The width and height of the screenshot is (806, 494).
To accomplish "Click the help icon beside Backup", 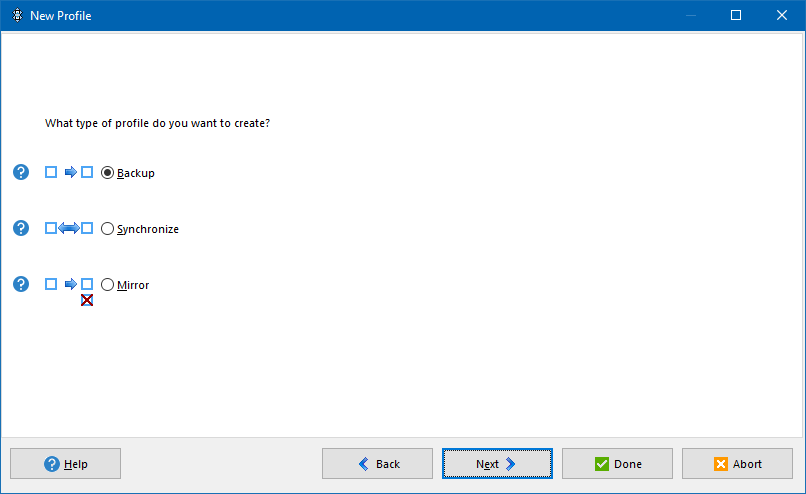I will click(21, 172).
